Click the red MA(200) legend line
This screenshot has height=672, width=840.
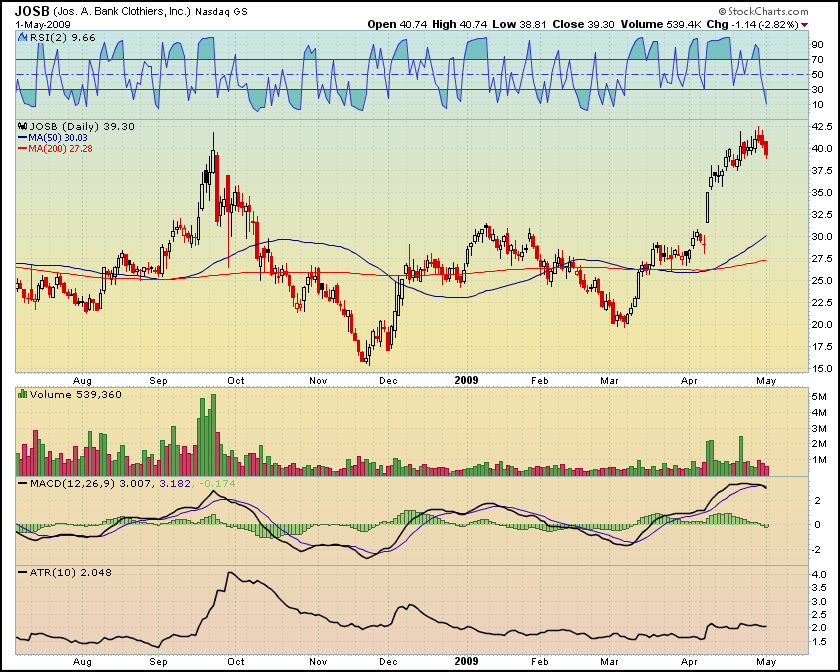[x=22, y=148]
